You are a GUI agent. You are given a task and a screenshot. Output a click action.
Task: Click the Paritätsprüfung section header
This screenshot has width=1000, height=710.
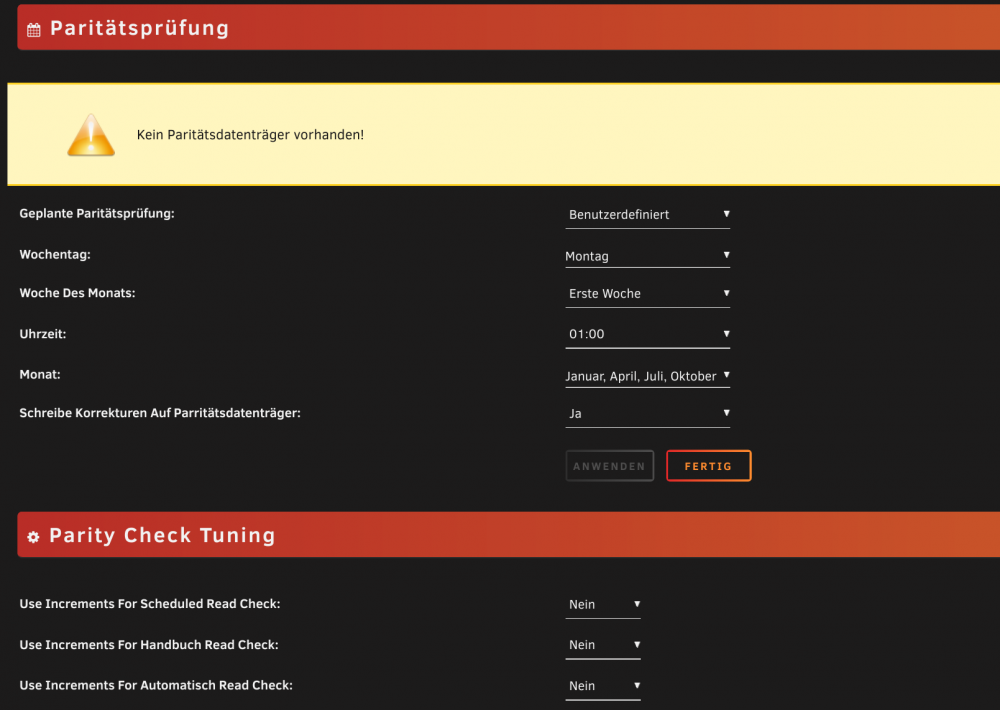(x=508, y=27)
